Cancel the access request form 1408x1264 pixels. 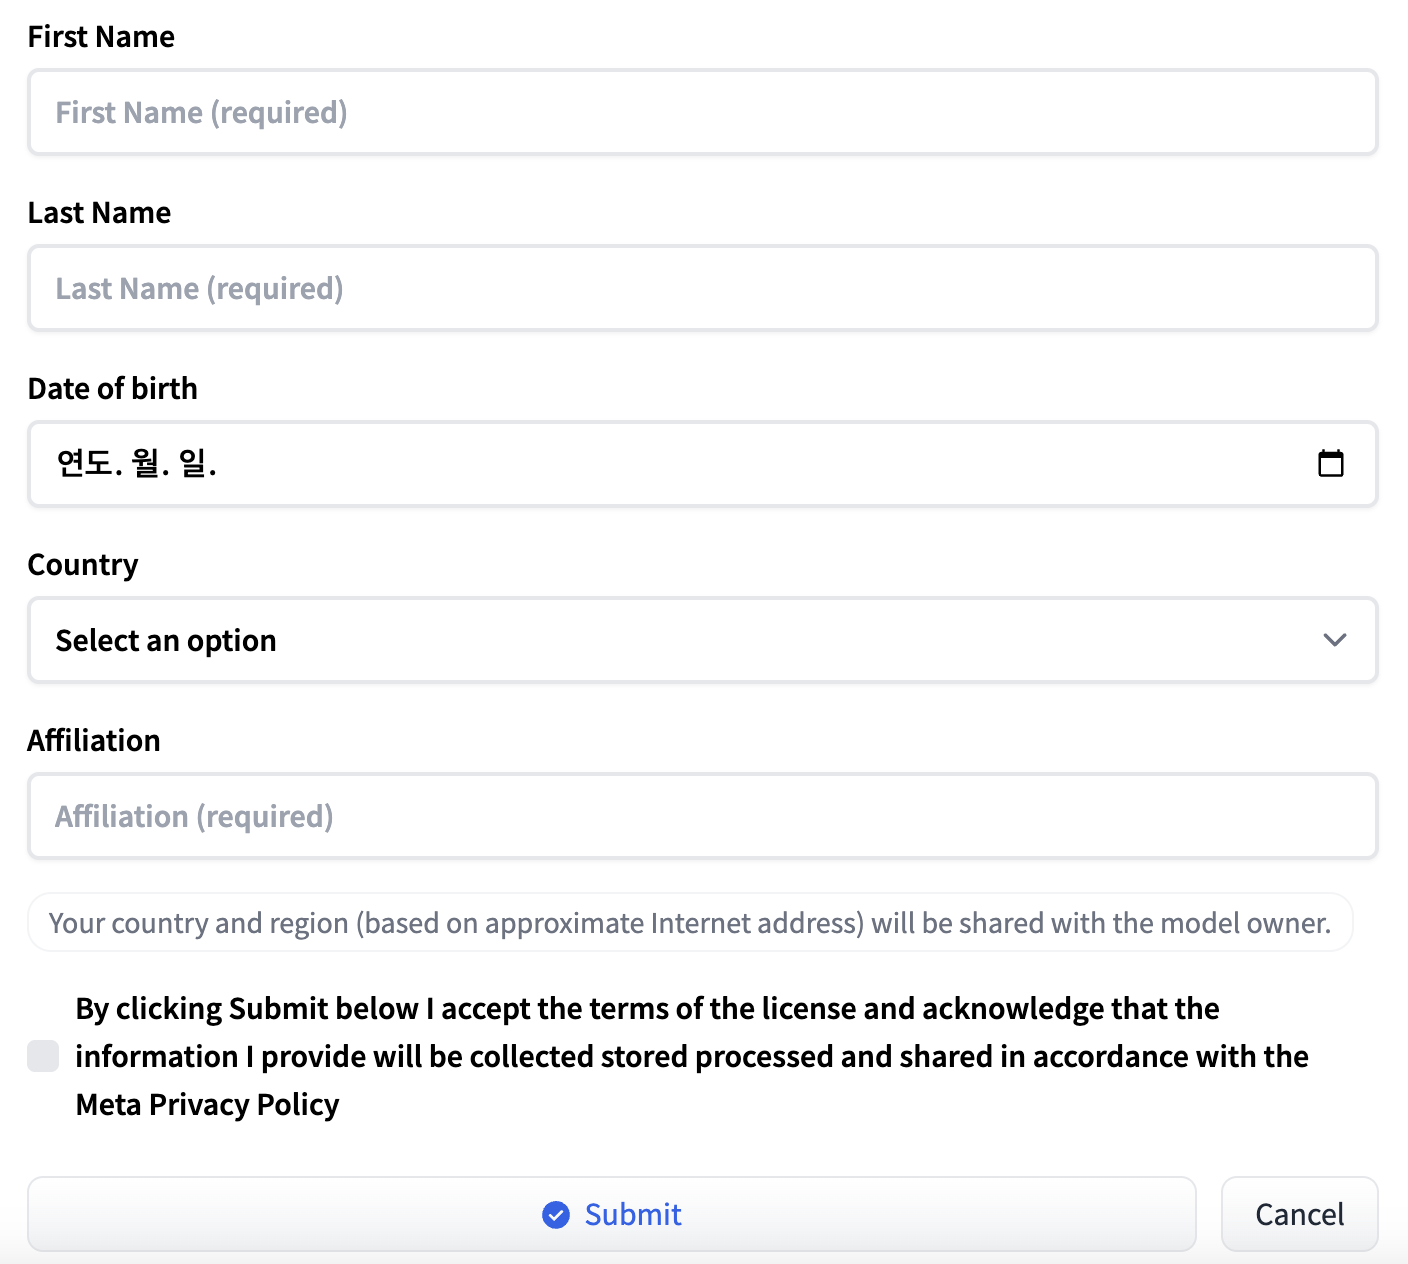coord(1299,1214)
